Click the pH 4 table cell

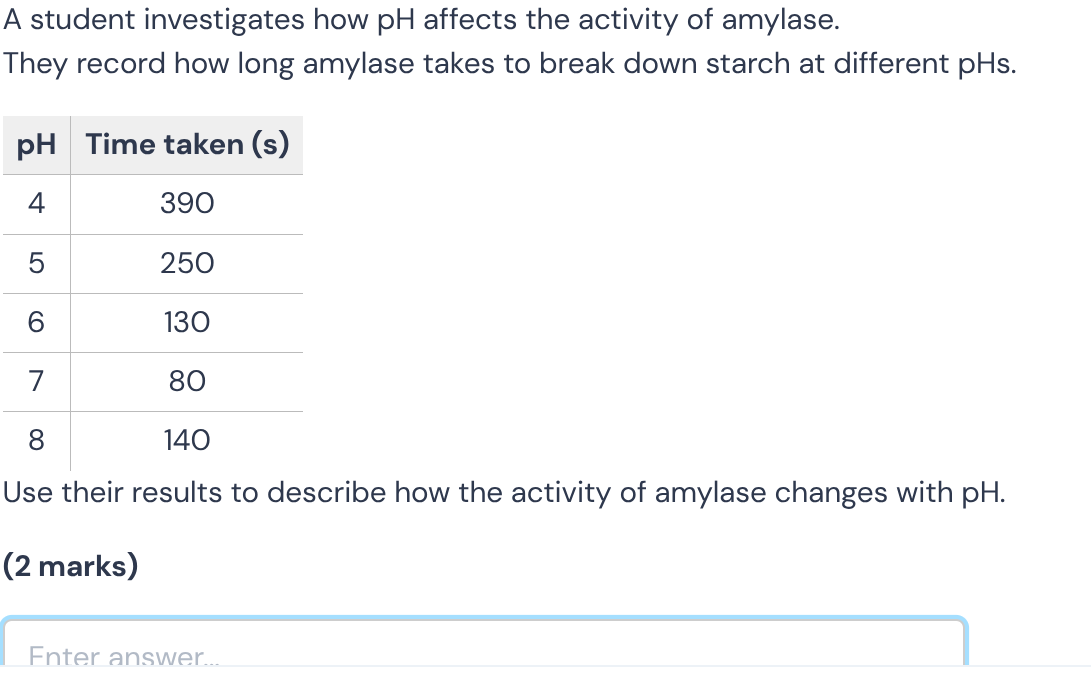click(x=36, y=204)
